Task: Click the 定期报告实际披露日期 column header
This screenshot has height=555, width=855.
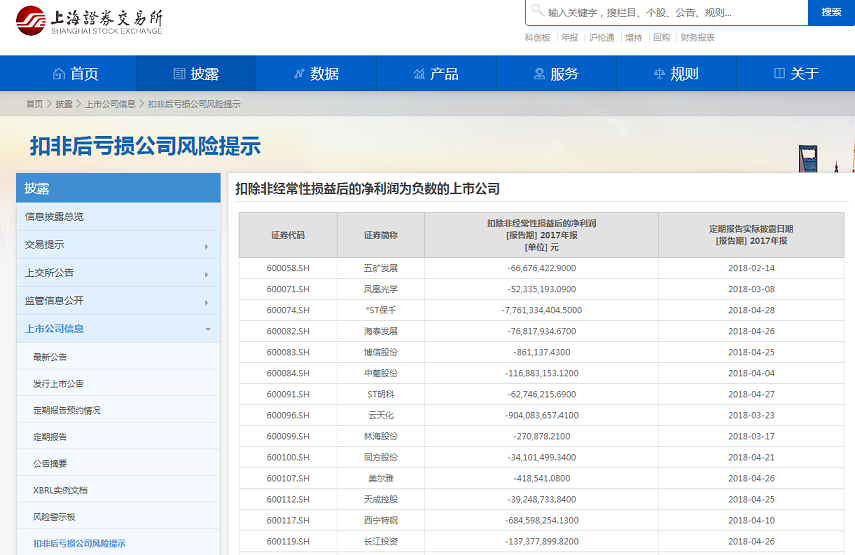Action: 751,235
